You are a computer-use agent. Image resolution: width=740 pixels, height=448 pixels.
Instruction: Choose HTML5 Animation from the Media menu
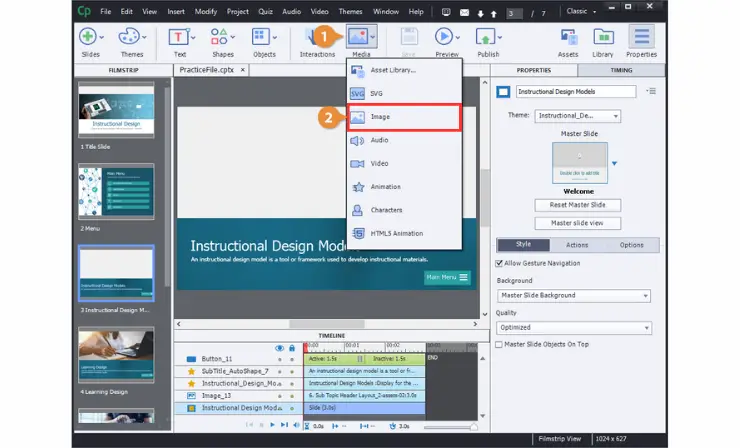(404, 233)
